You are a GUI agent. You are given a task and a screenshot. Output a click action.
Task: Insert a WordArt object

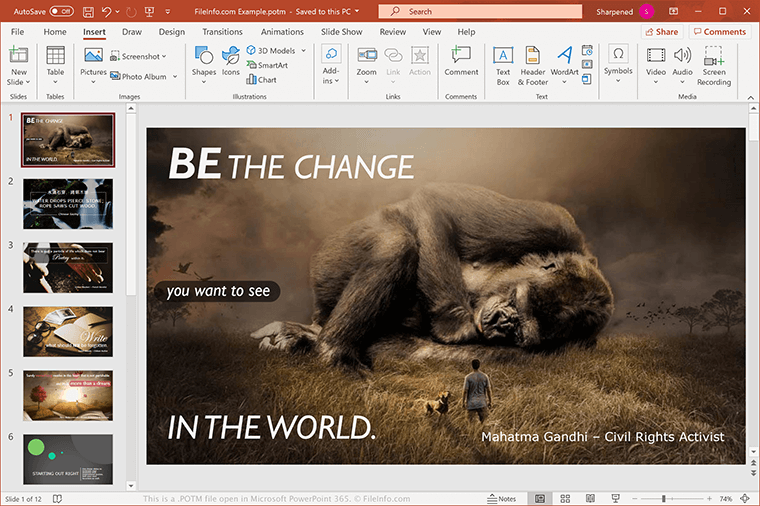pos(564,60)
